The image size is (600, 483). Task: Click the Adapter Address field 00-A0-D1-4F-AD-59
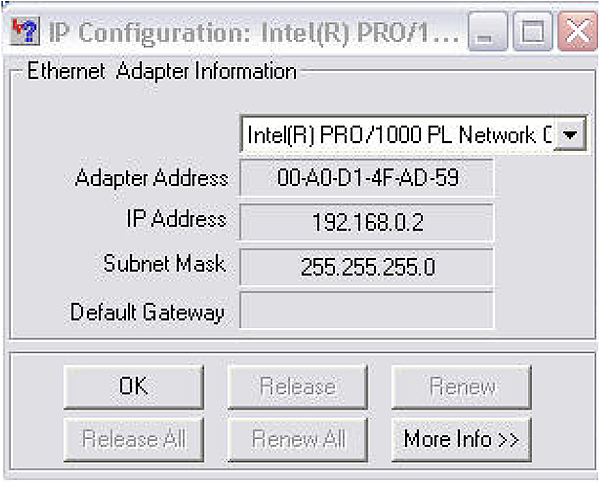click(x=367, y=178)
